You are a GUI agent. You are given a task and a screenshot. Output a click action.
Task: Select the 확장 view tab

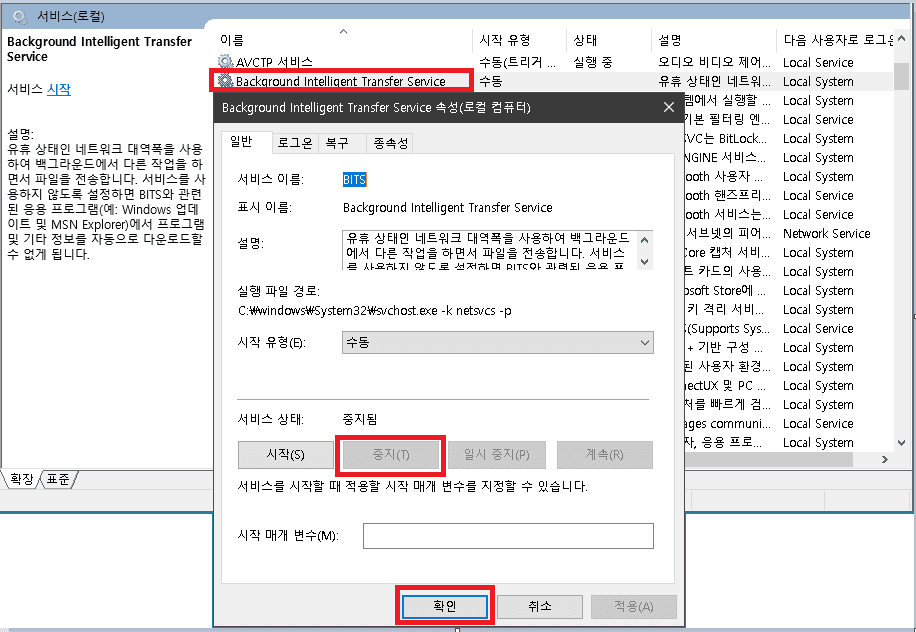(22, 480)
